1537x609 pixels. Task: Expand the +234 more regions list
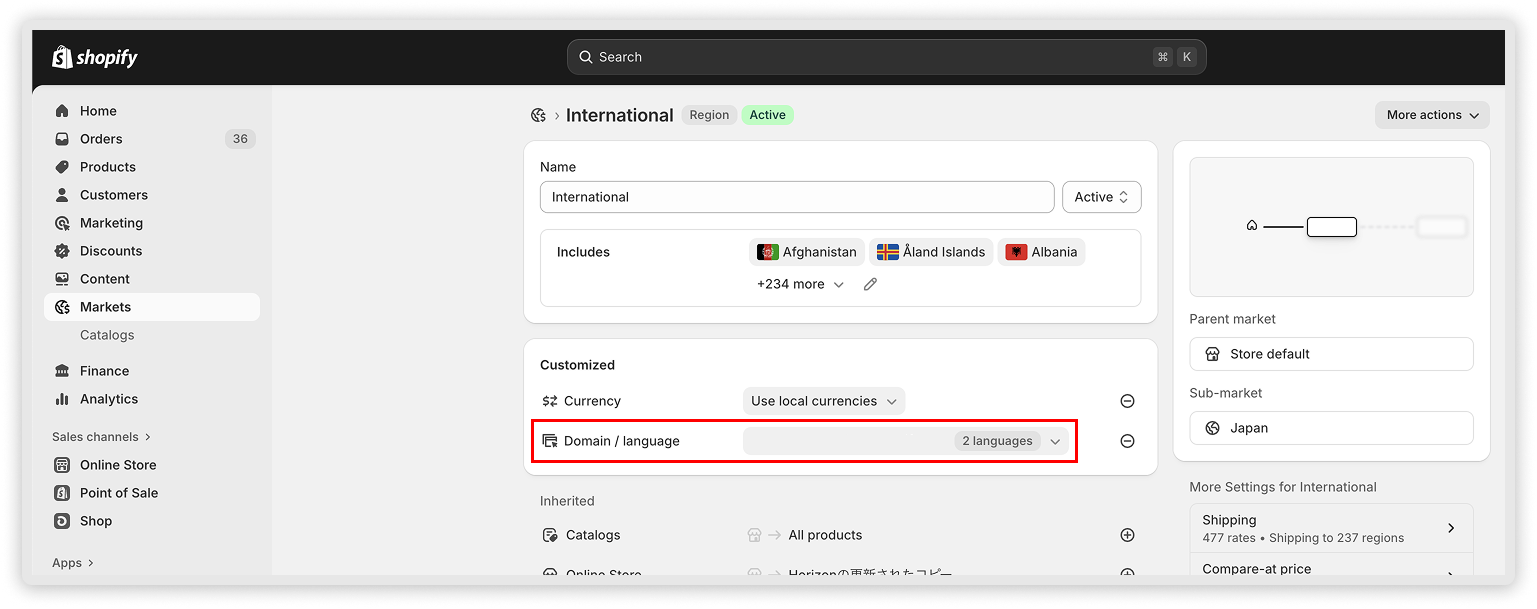800,285
